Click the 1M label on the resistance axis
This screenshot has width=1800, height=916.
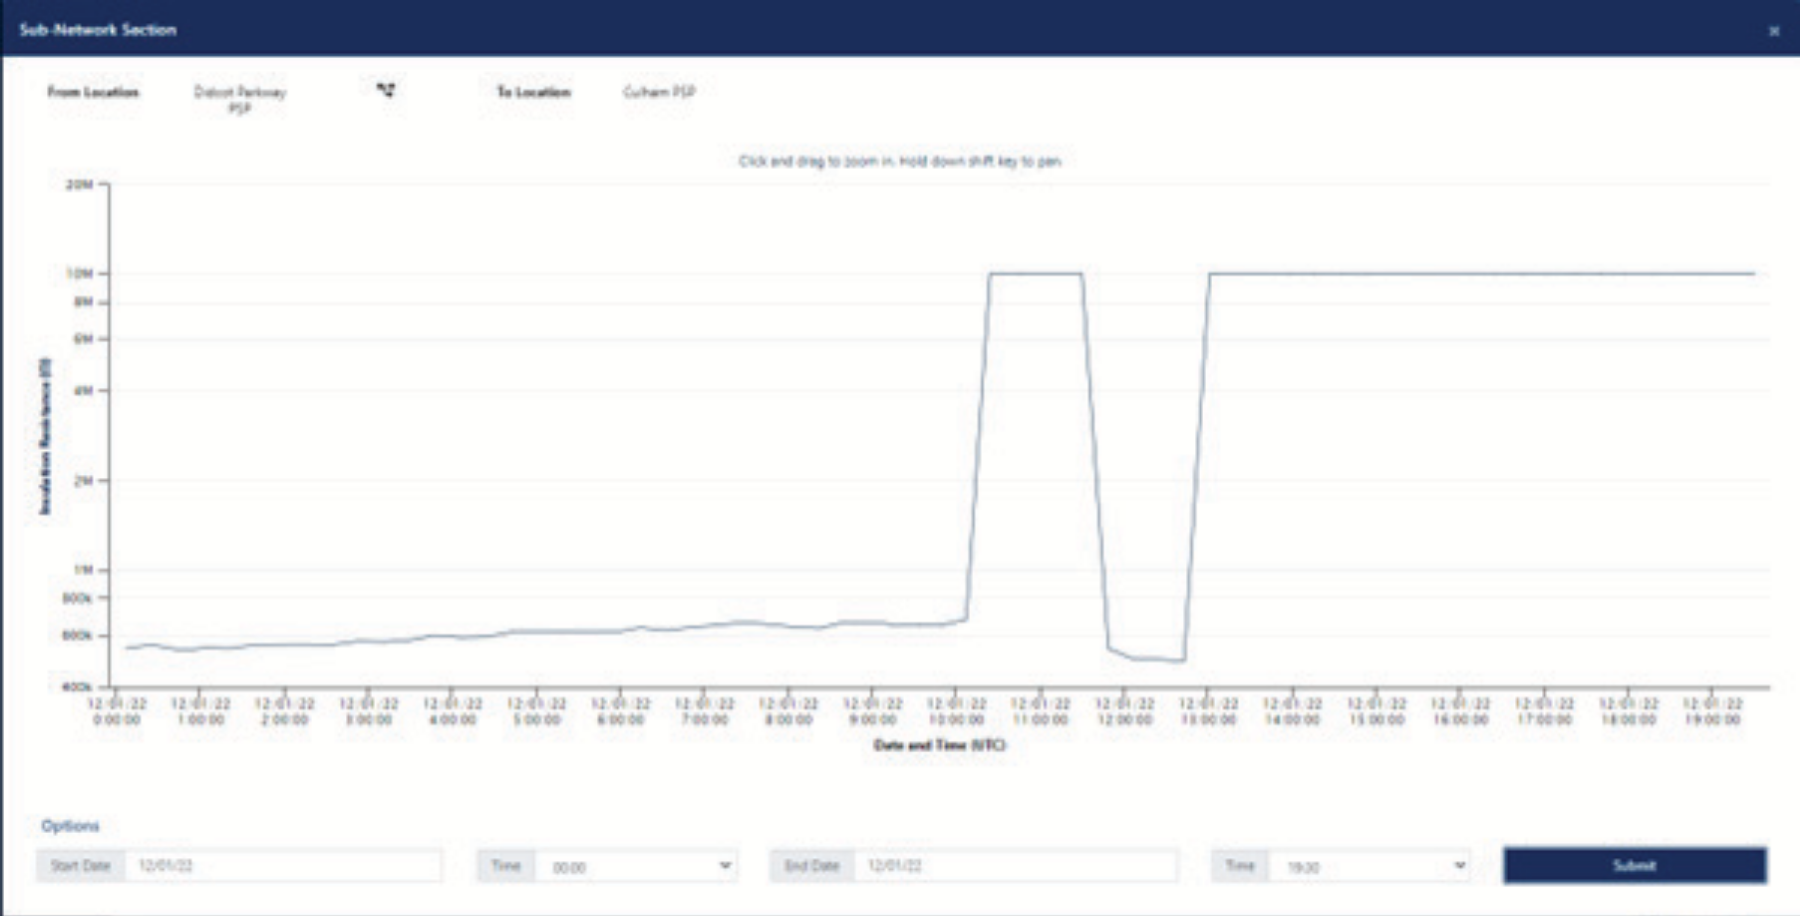83,570
